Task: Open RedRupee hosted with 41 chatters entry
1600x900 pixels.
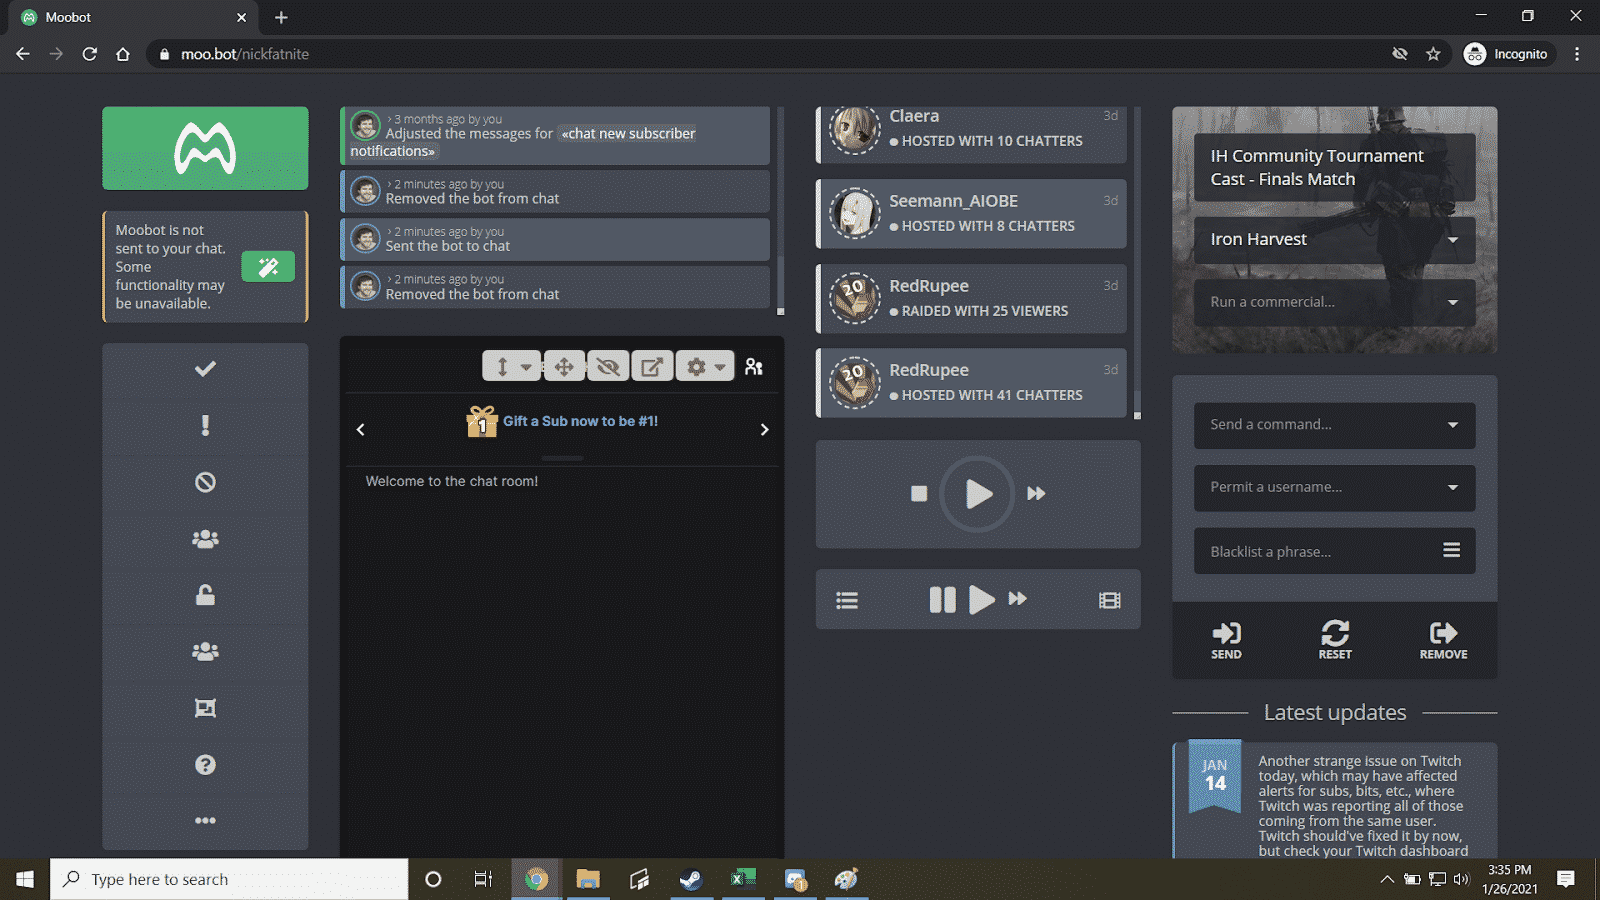Action: (972, 382)
